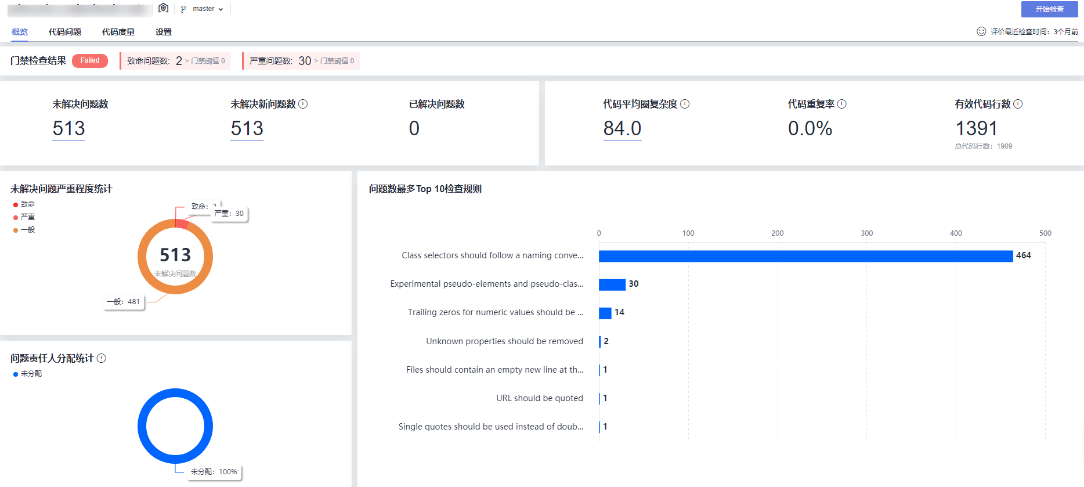
Task: Toggle the 严重 legend item
Action: (24, 217)
